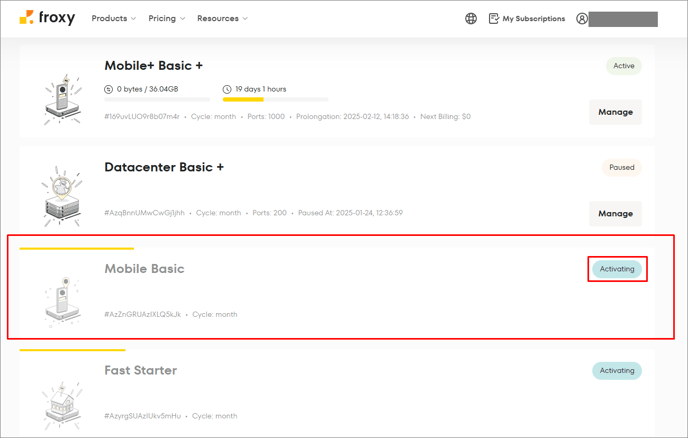Click the My Subscriptions checklist icon
688x438 pixels.
(494, 18)
